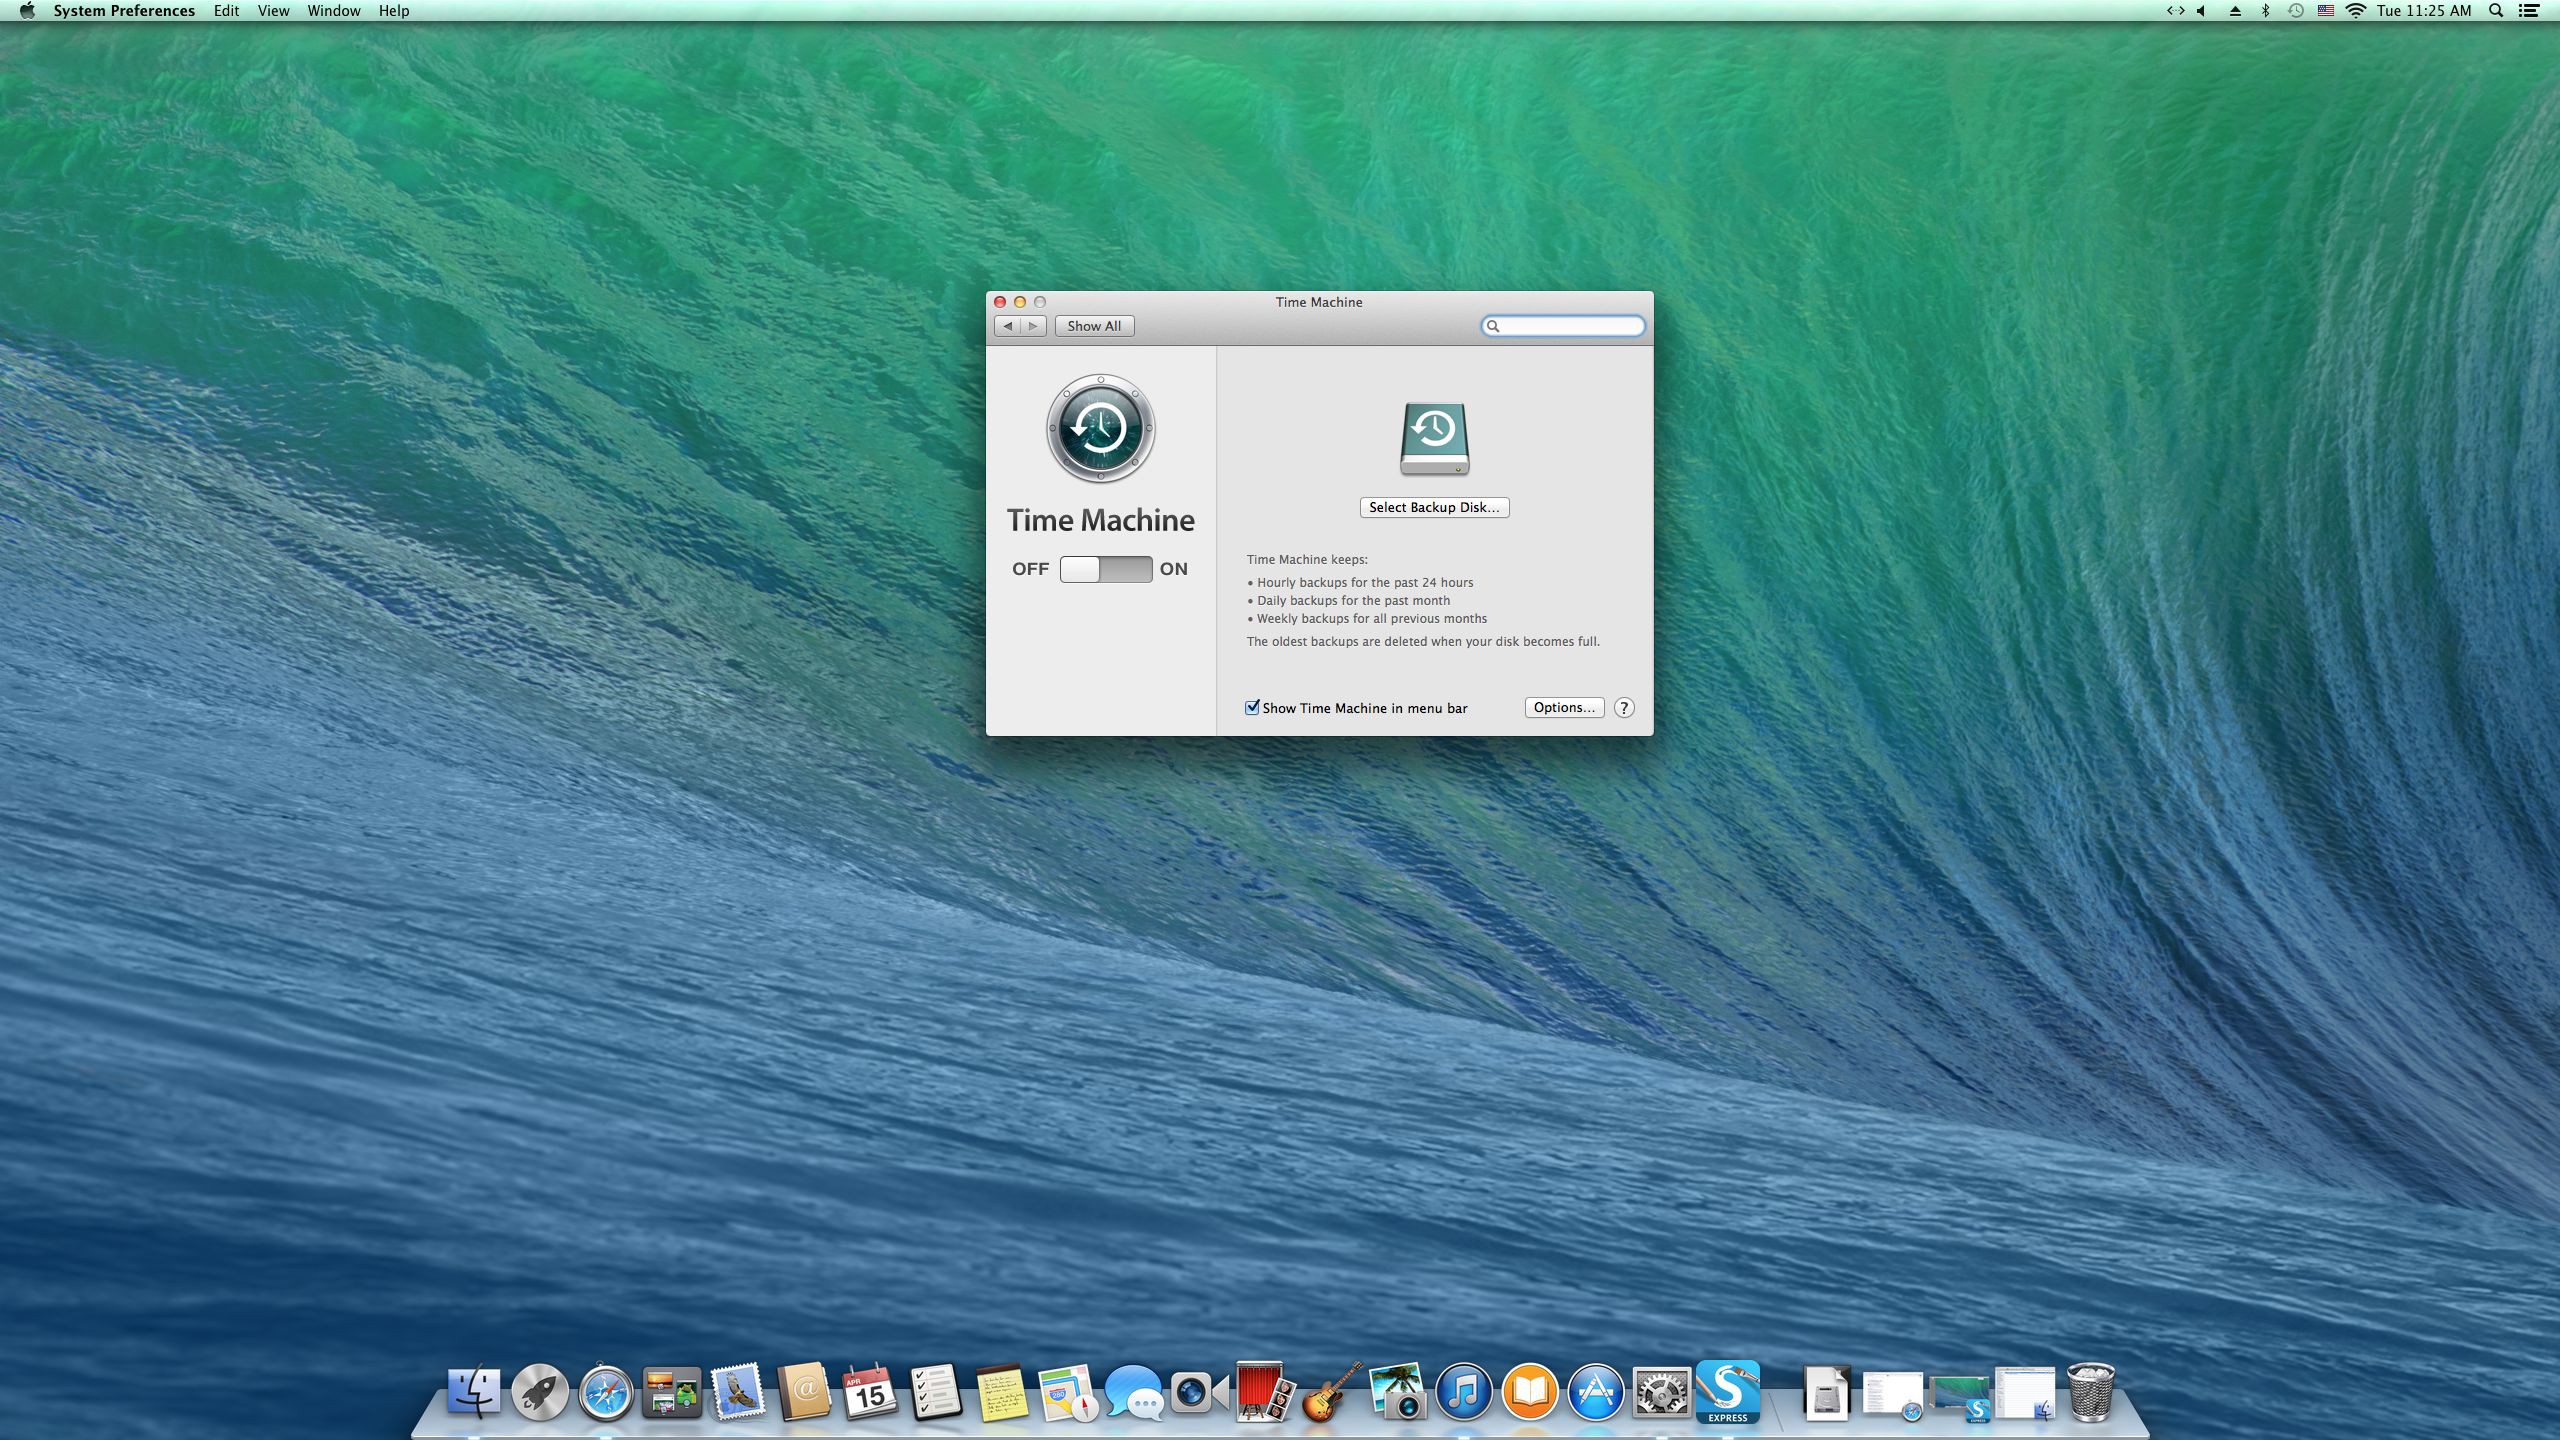Open Safari from the Dock

pyautogui.click(x=605, y=1391)
